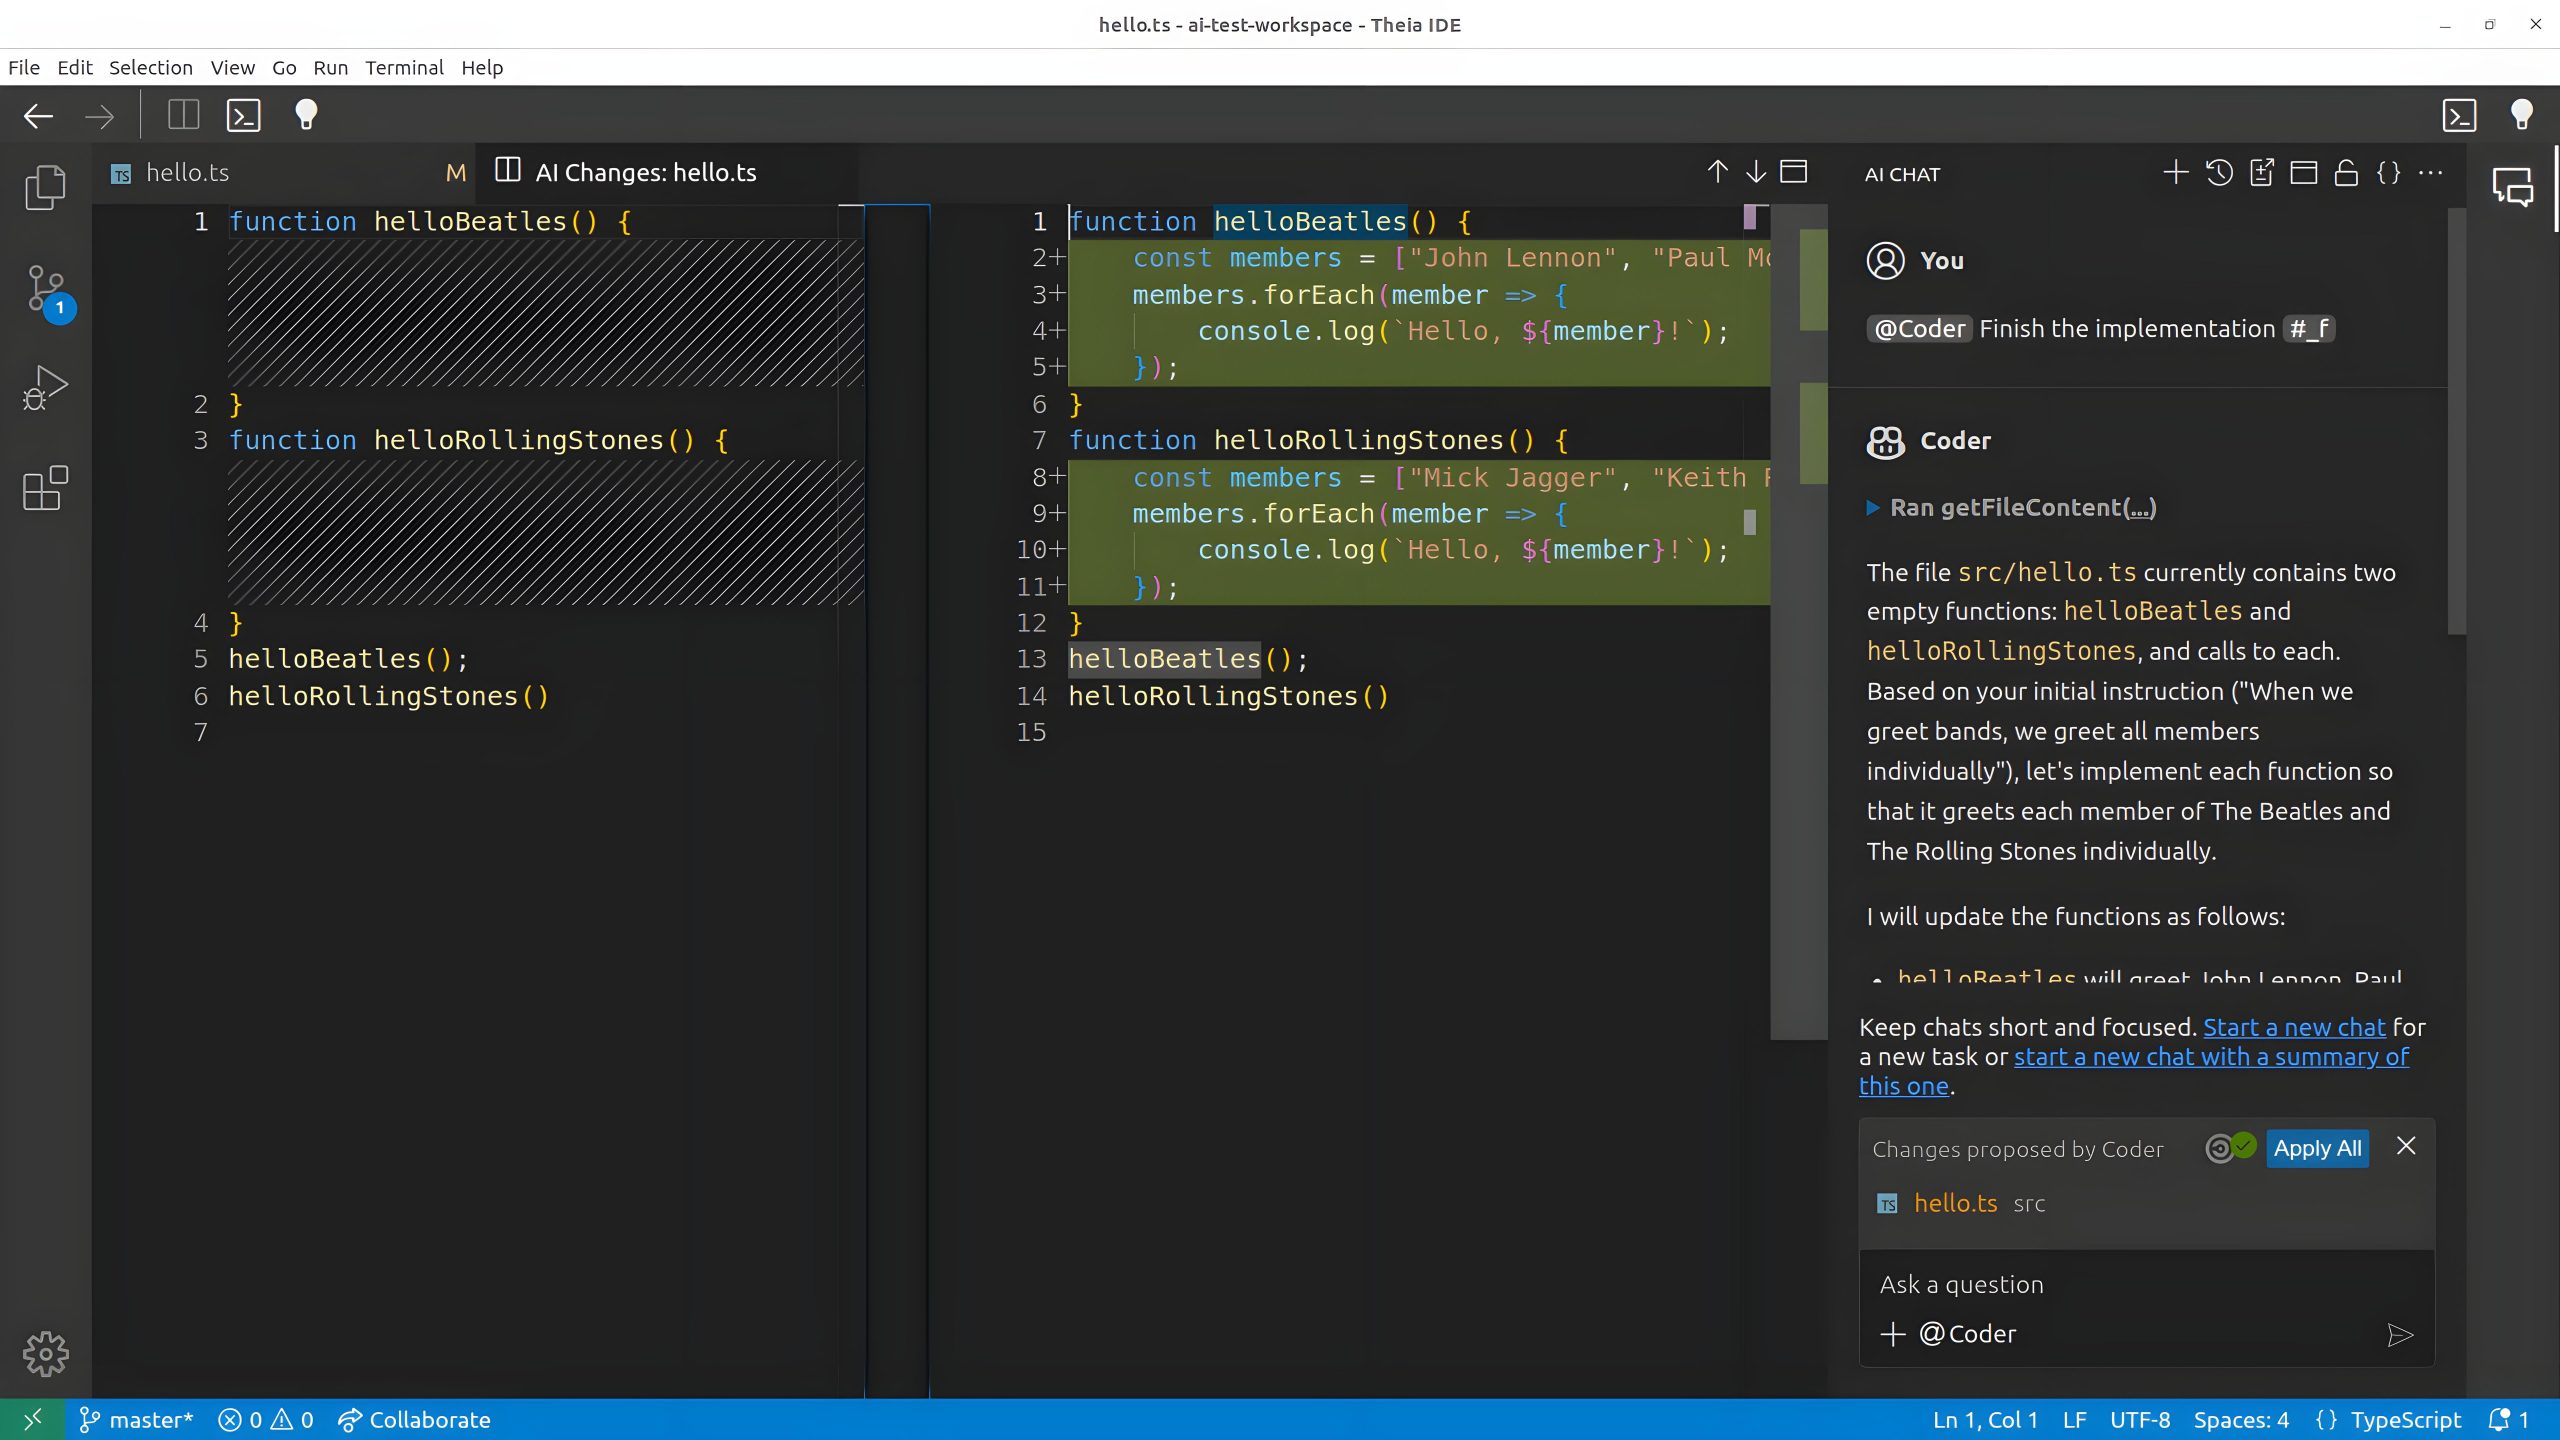Go to next change arrow

tap(1756, 172)
